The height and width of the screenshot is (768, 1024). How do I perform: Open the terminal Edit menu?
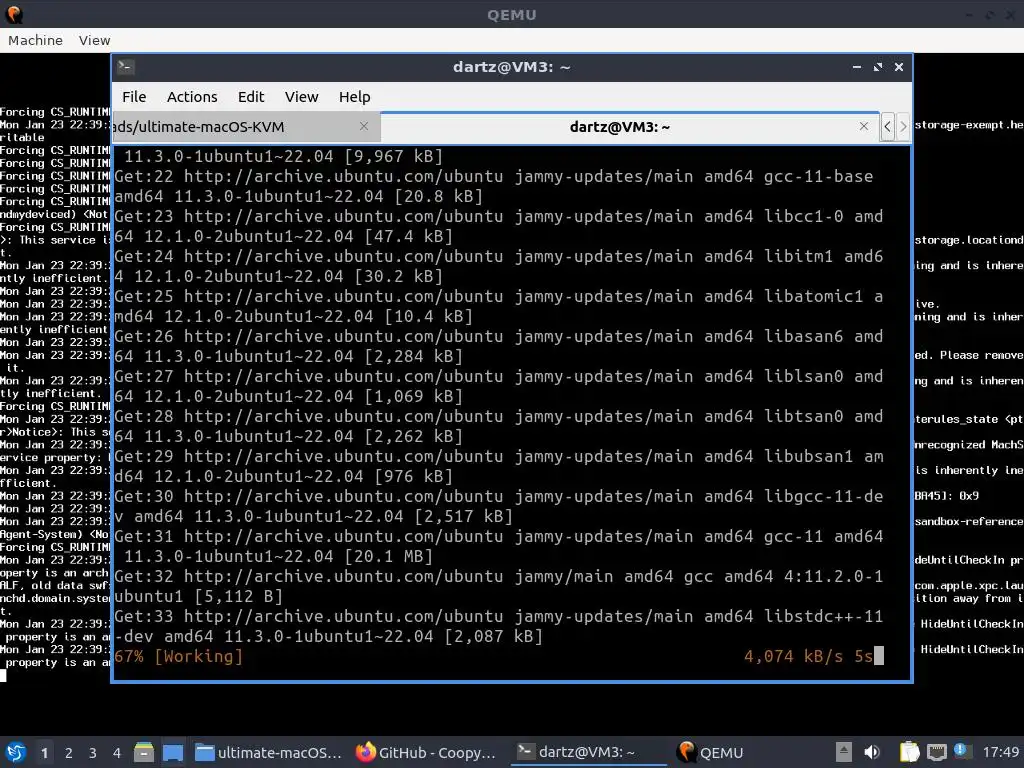click(x=251, y=97)
